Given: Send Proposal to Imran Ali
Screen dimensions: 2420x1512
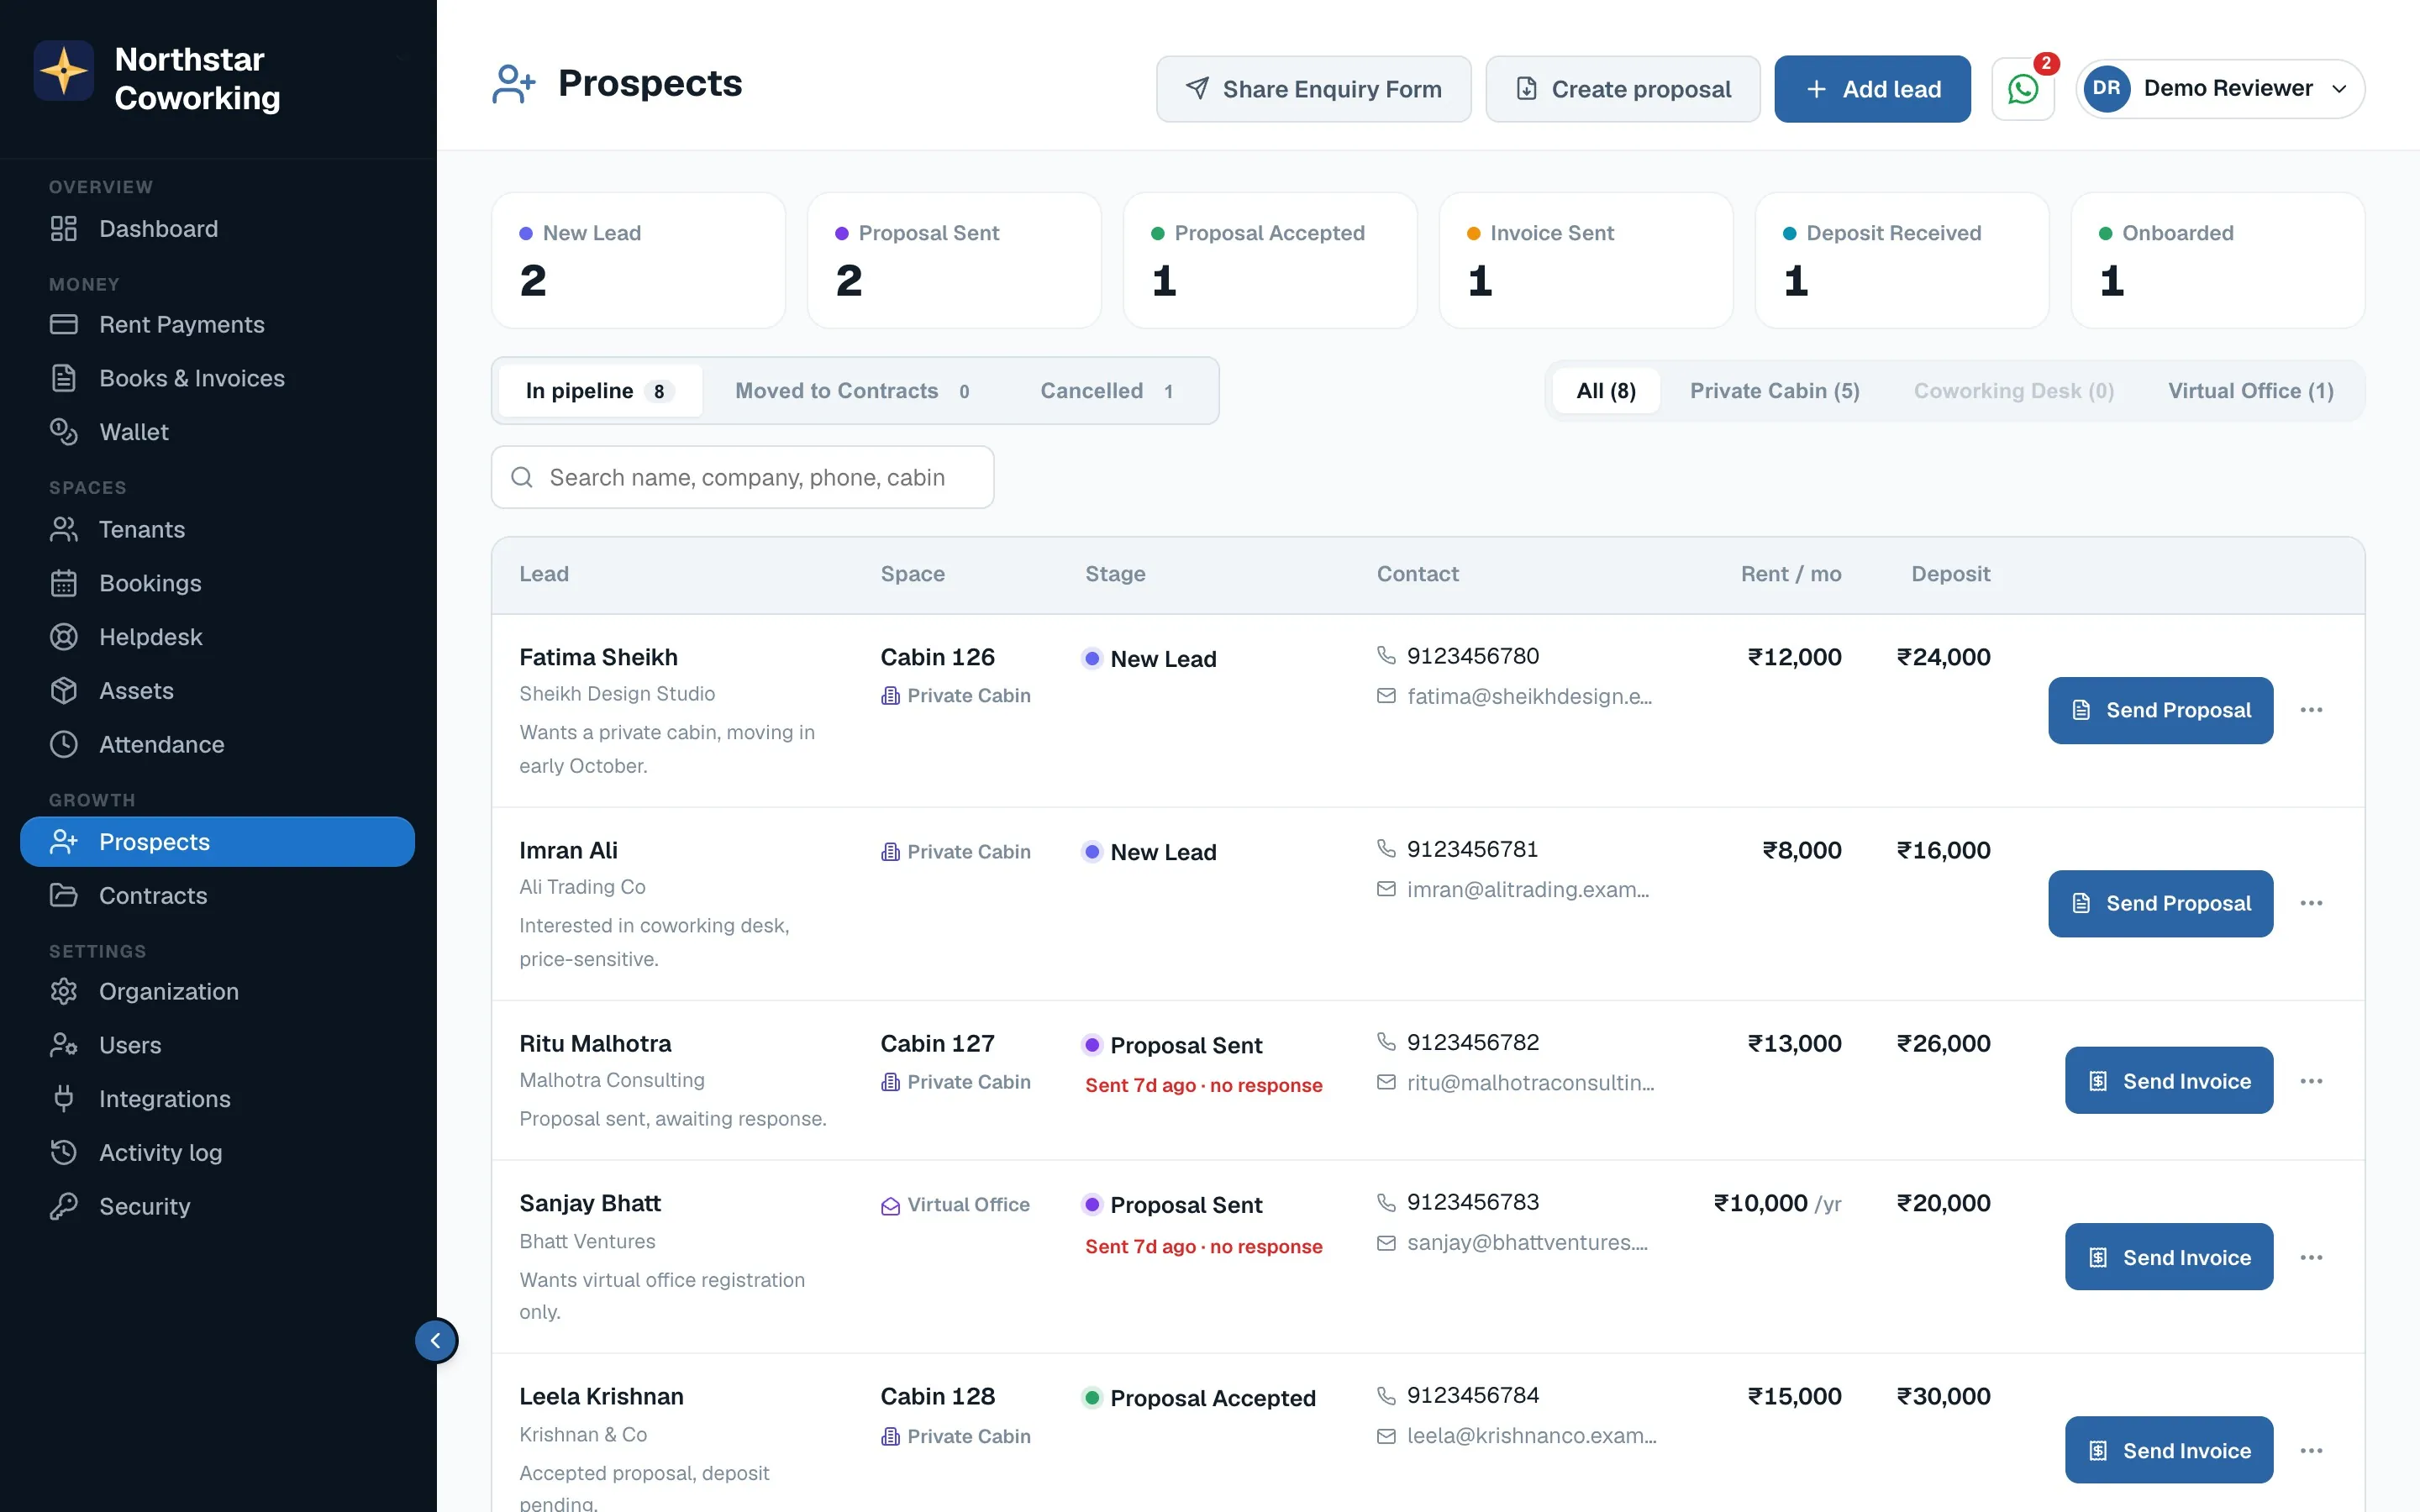Looking at the screenshot, I should pyautogui.click(x=2160, y=903).
